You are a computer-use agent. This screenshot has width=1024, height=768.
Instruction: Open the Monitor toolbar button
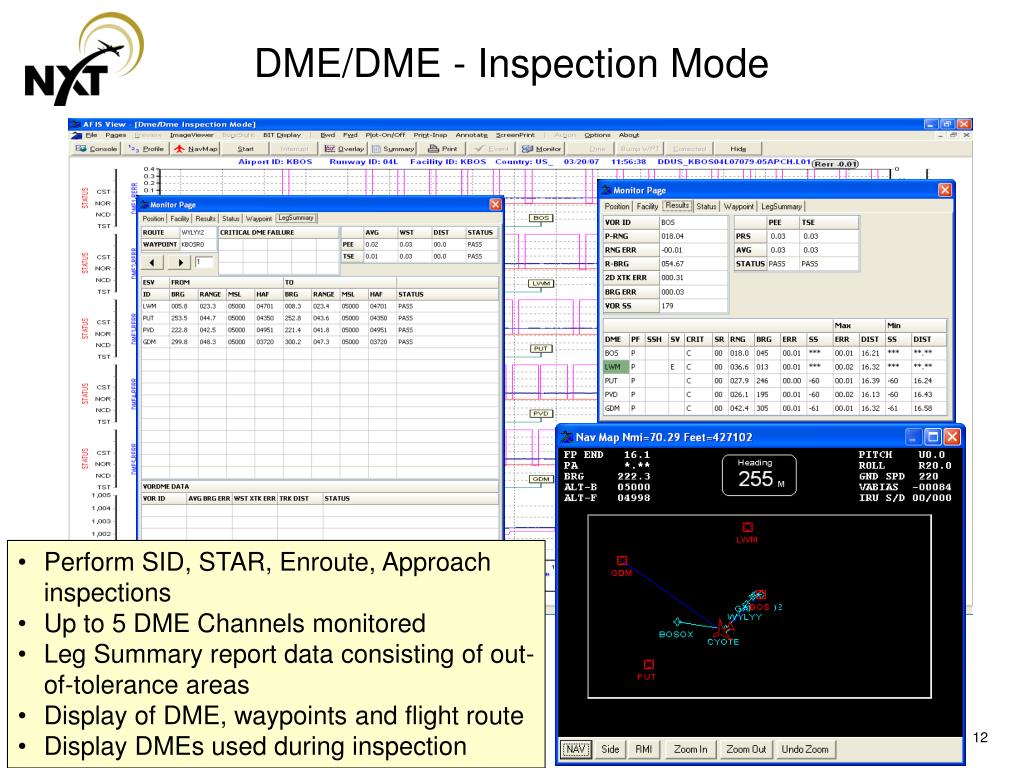[541, 148]
